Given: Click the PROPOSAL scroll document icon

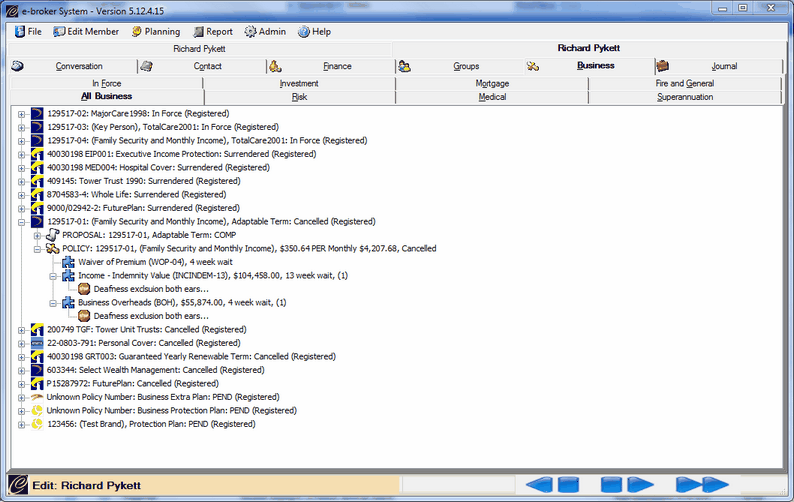Looking at the screenshot, I should click(x=52, y=235).
